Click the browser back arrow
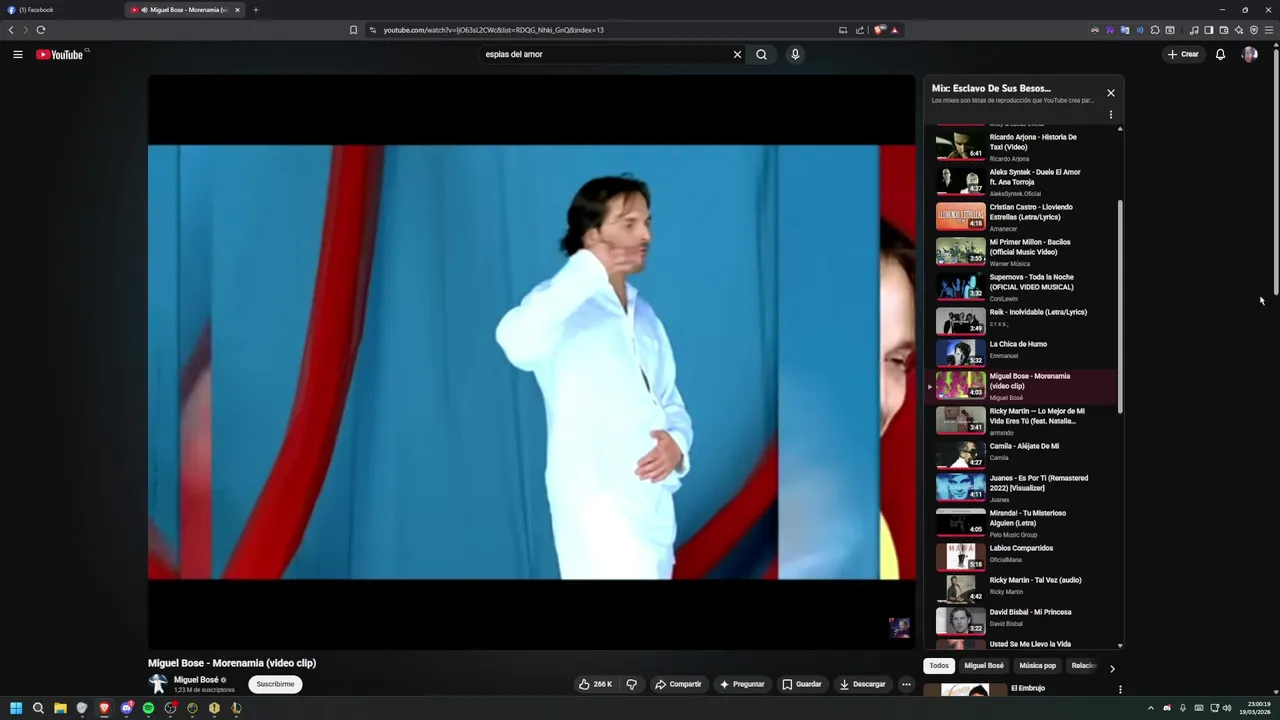Image resolution: width=1280 pixels, height=720 pixels. click(x=11, y=30)
